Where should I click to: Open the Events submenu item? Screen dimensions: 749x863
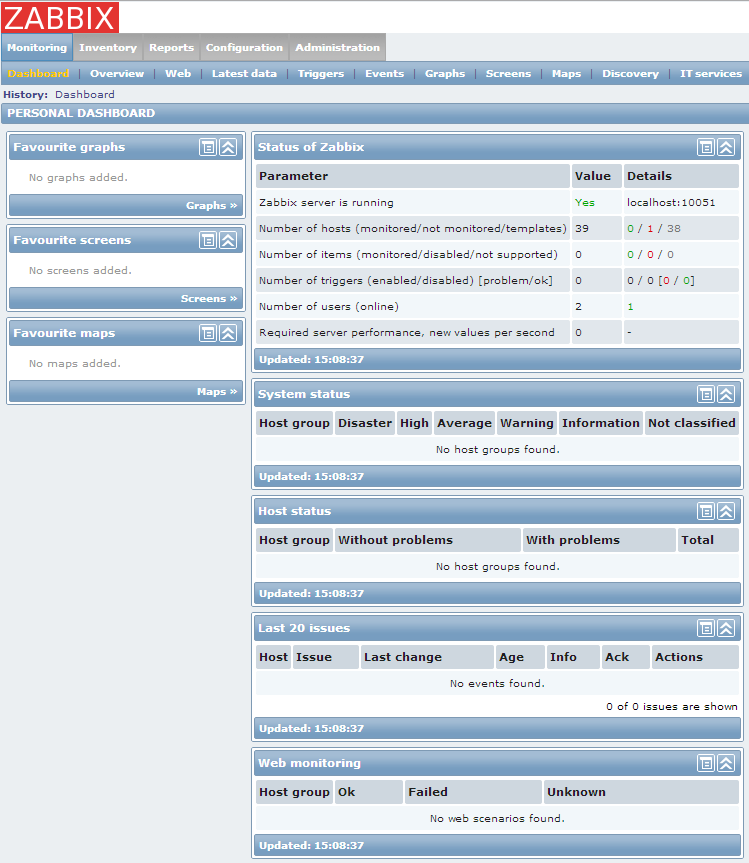pyautogui.click(x=385, y=74)
